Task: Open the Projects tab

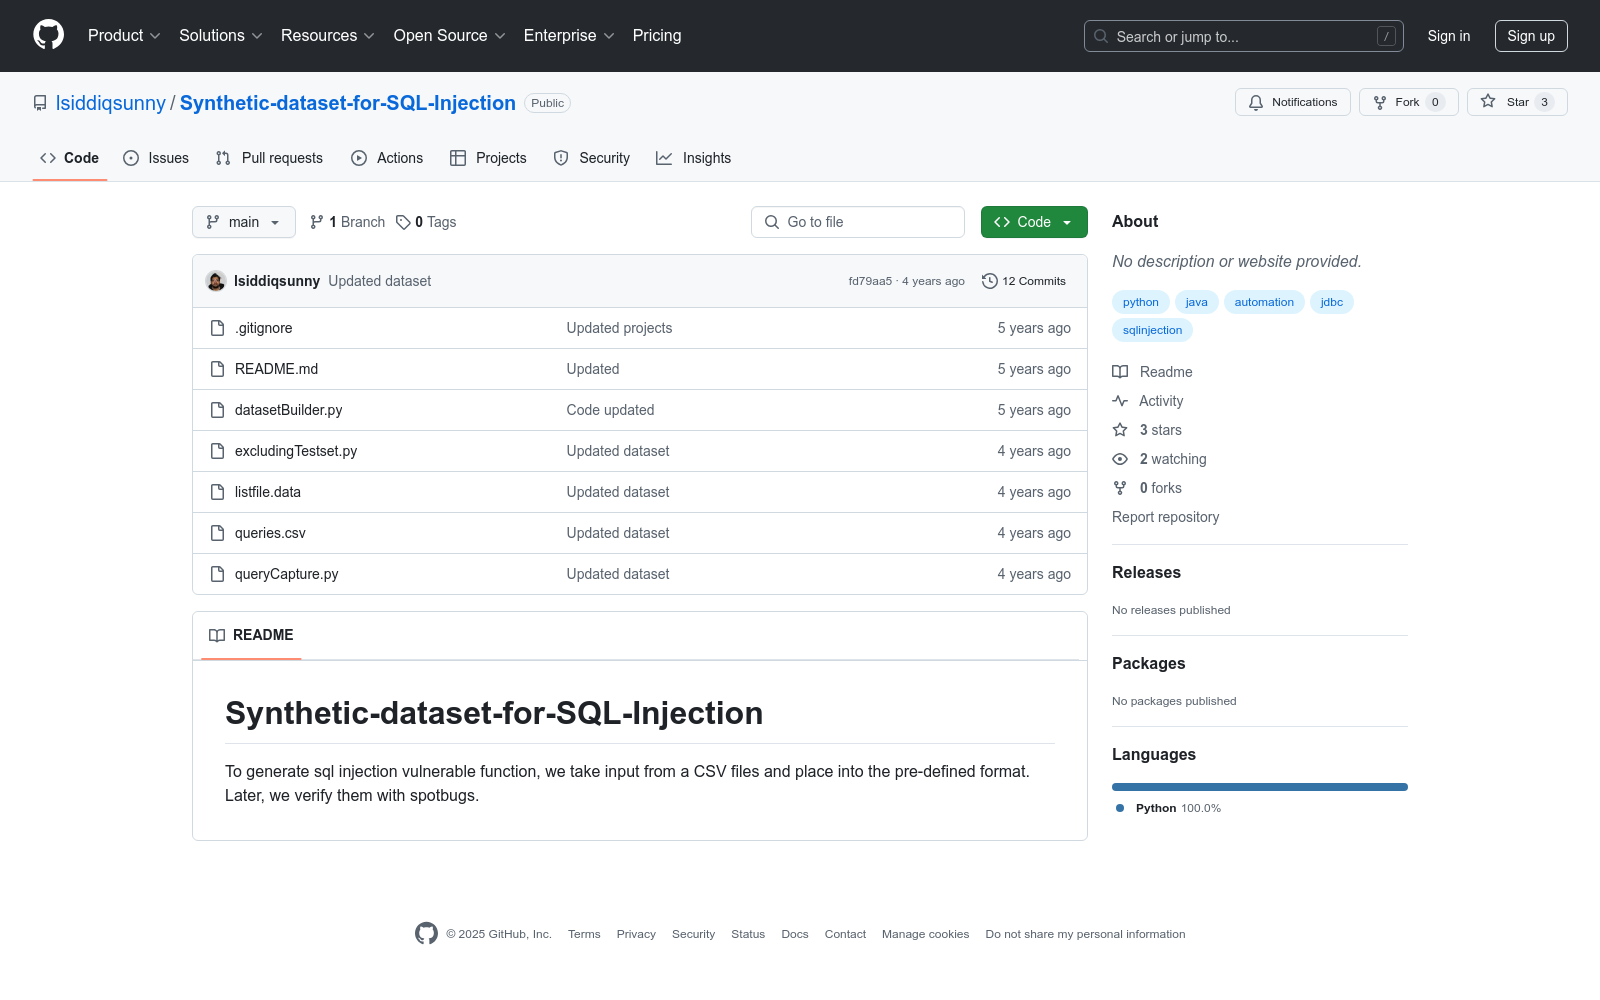Action: (488, 158)
